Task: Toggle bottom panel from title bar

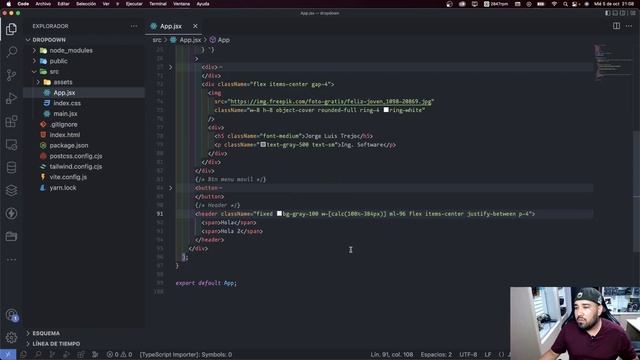Action: (615, 13)
